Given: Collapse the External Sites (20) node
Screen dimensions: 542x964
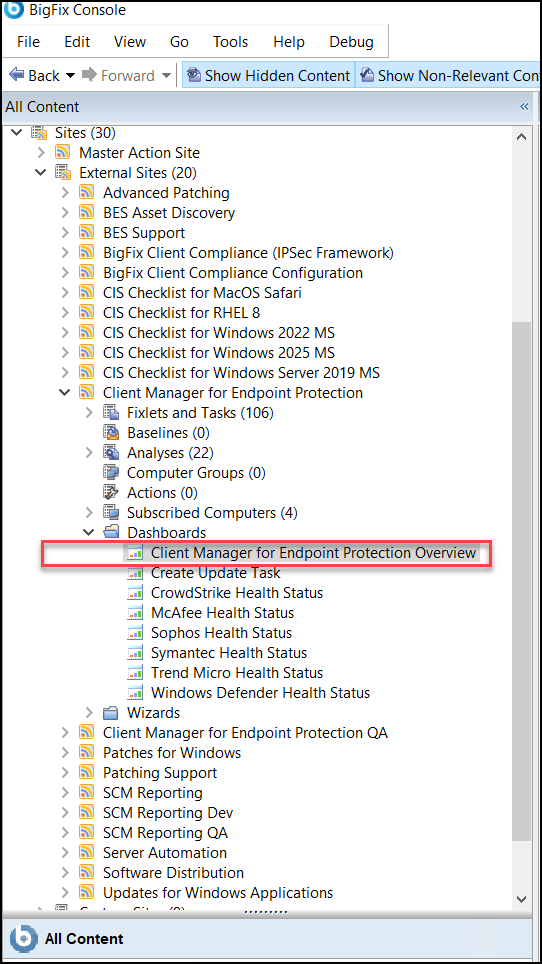Looking at the screenshot, I should click(x=41, y=173).
